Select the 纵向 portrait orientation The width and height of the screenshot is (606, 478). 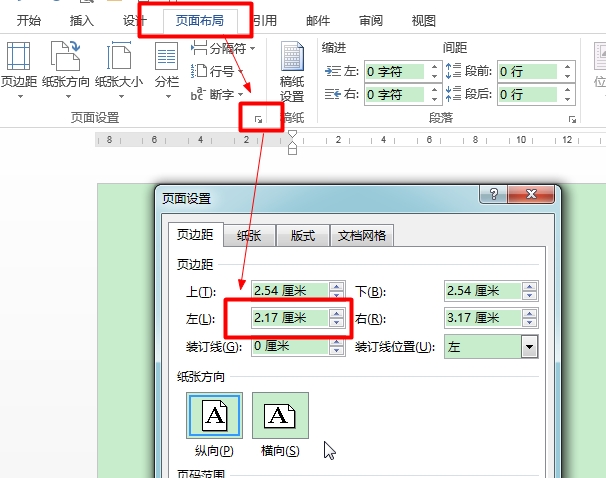tap(214, 415)
